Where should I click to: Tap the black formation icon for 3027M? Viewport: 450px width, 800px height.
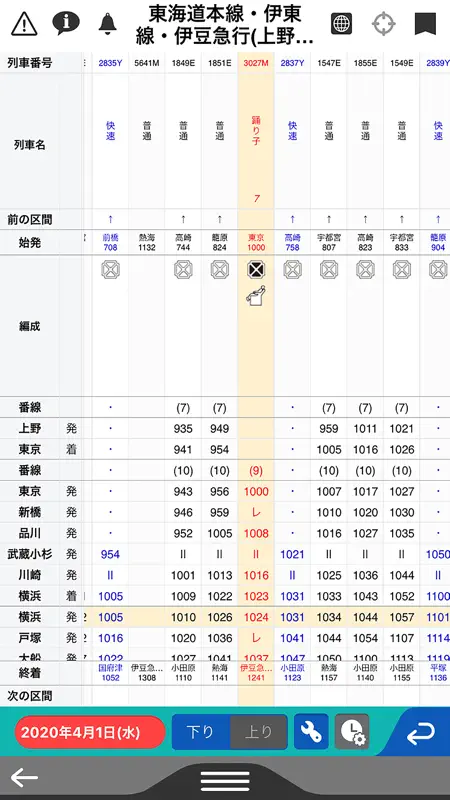click(x=256, y=269)
